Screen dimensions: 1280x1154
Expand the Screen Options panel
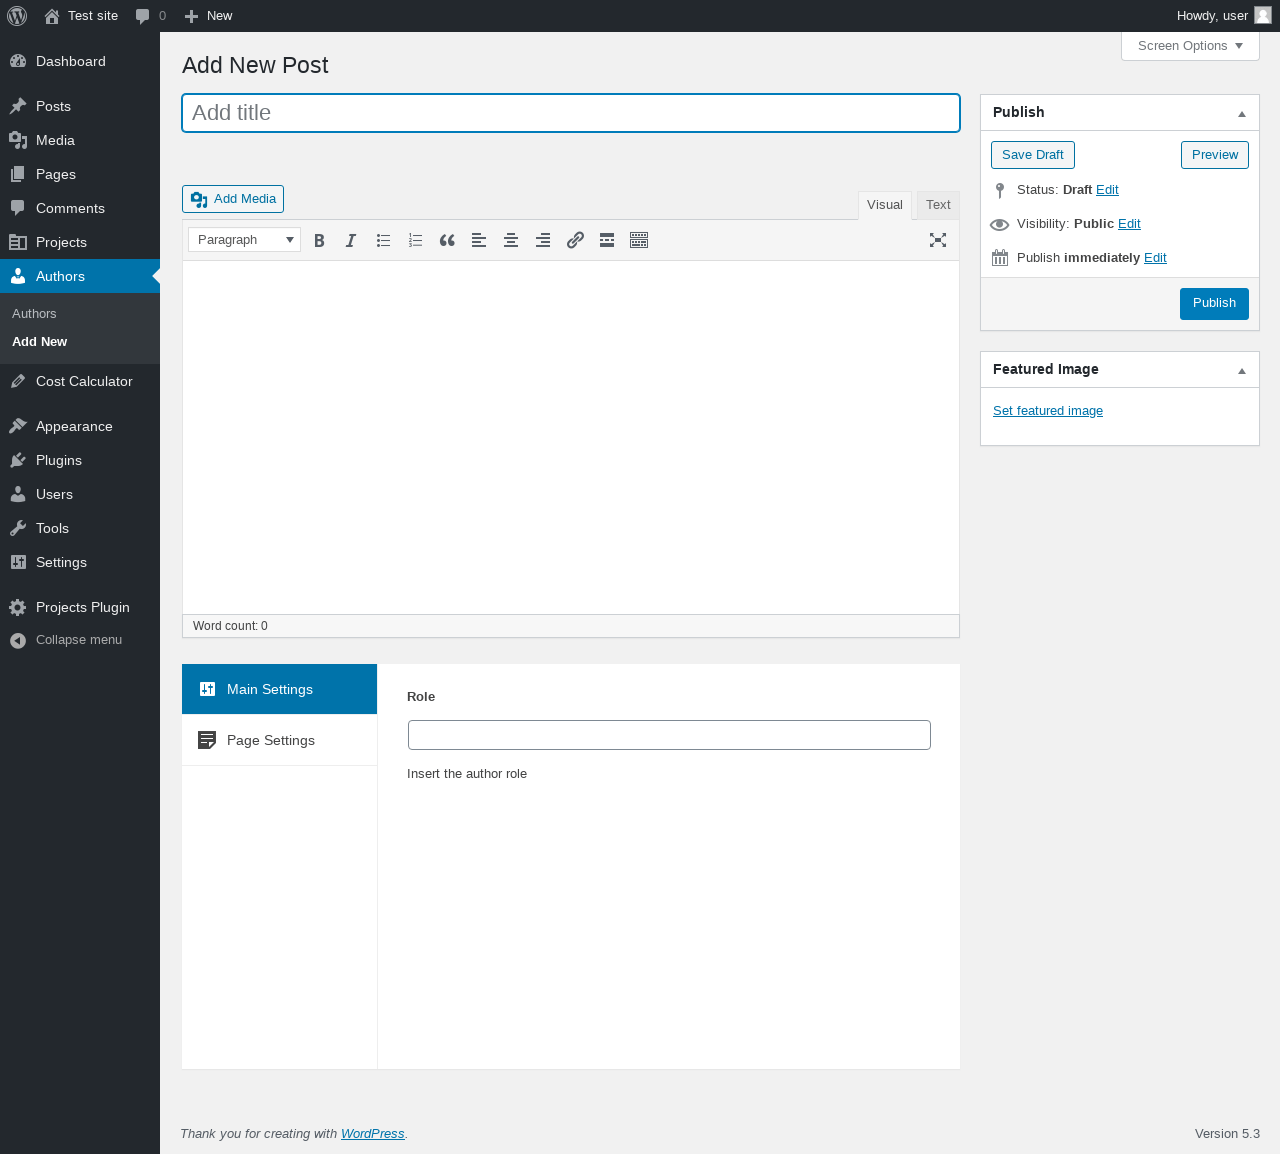pos(1190,46)
